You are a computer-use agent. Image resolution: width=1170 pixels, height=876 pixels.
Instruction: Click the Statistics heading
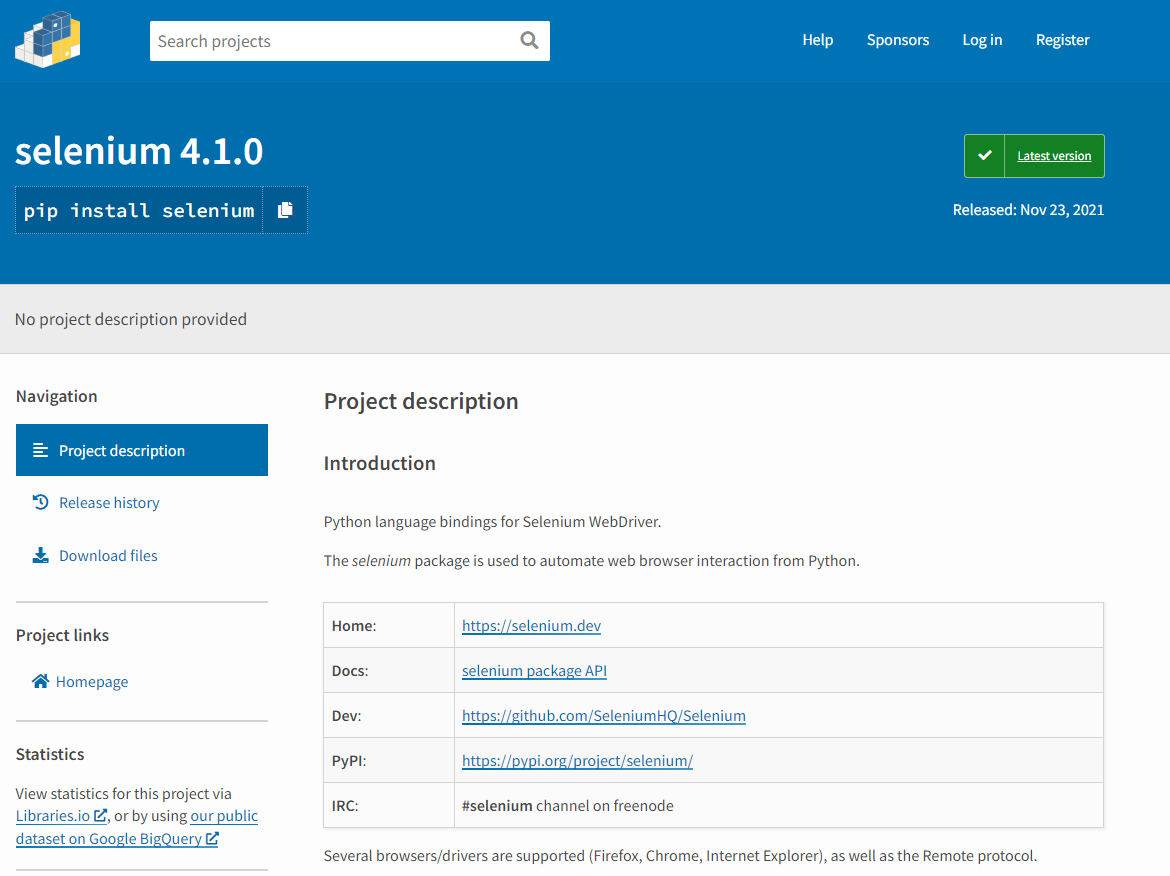pos(50,754)
